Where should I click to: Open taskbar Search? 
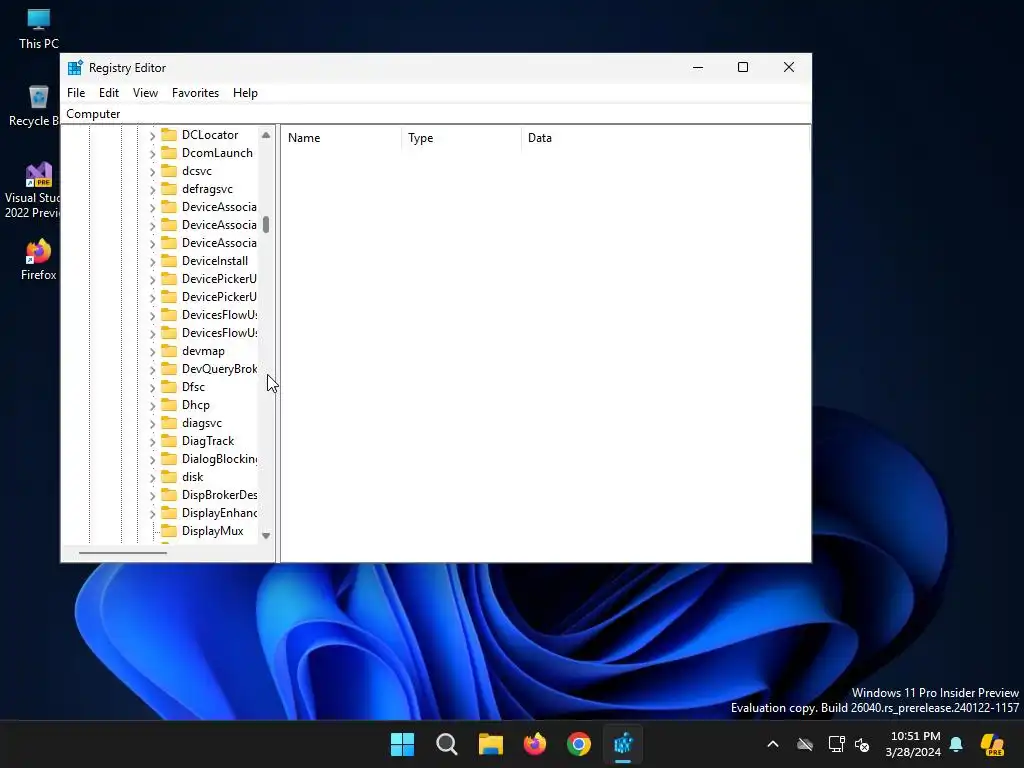tap(447, 744)
